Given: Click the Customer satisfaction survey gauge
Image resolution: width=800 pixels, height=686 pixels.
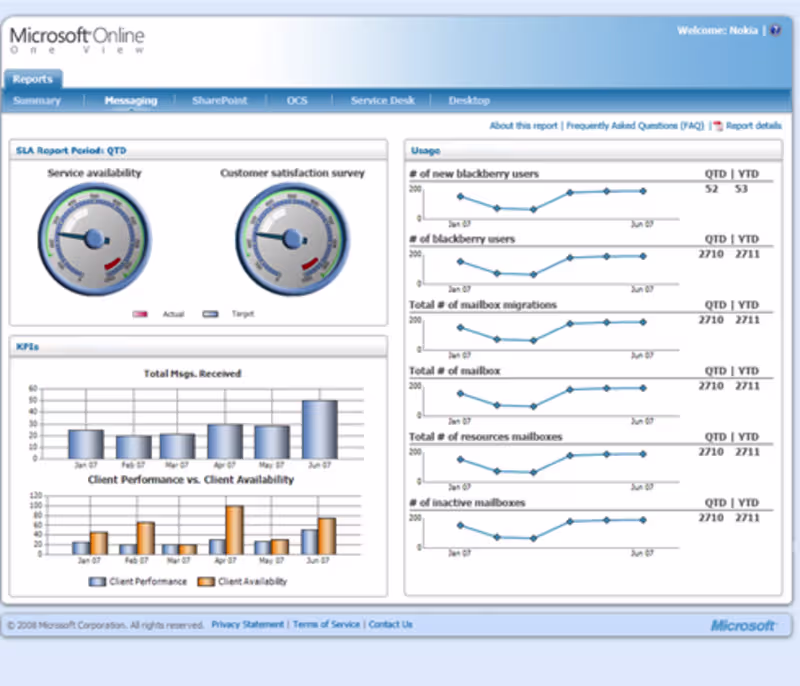Looking at the screenshot, I should point(292,239).
